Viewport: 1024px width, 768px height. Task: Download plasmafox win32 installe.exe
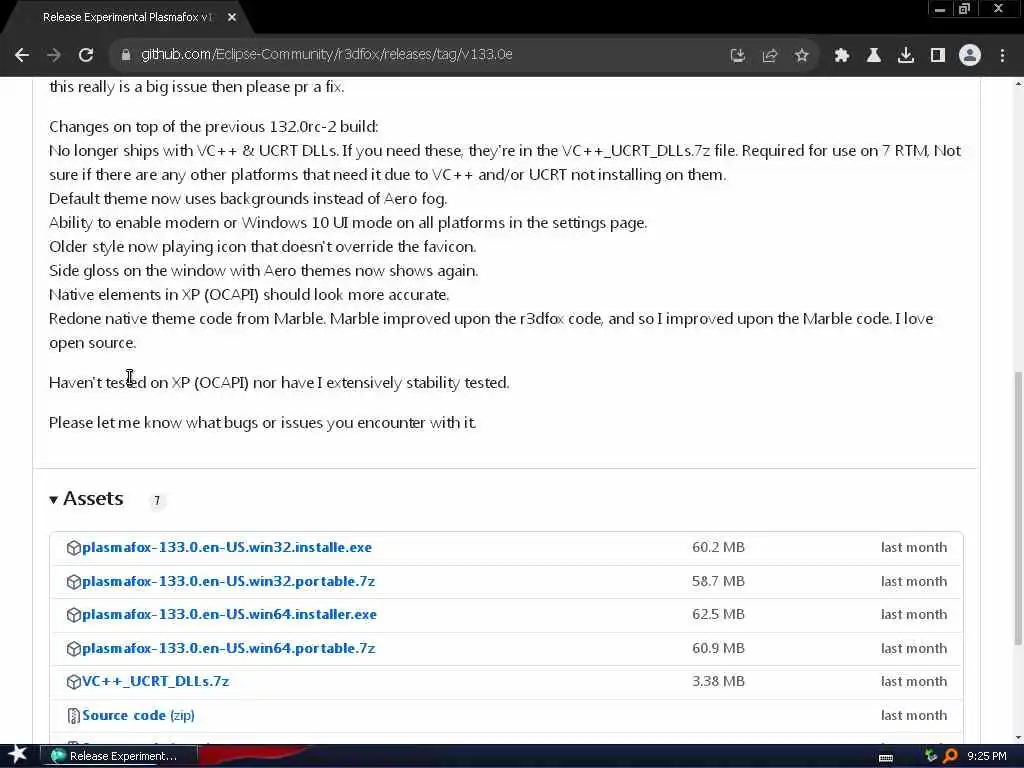[x=227, y=548]
